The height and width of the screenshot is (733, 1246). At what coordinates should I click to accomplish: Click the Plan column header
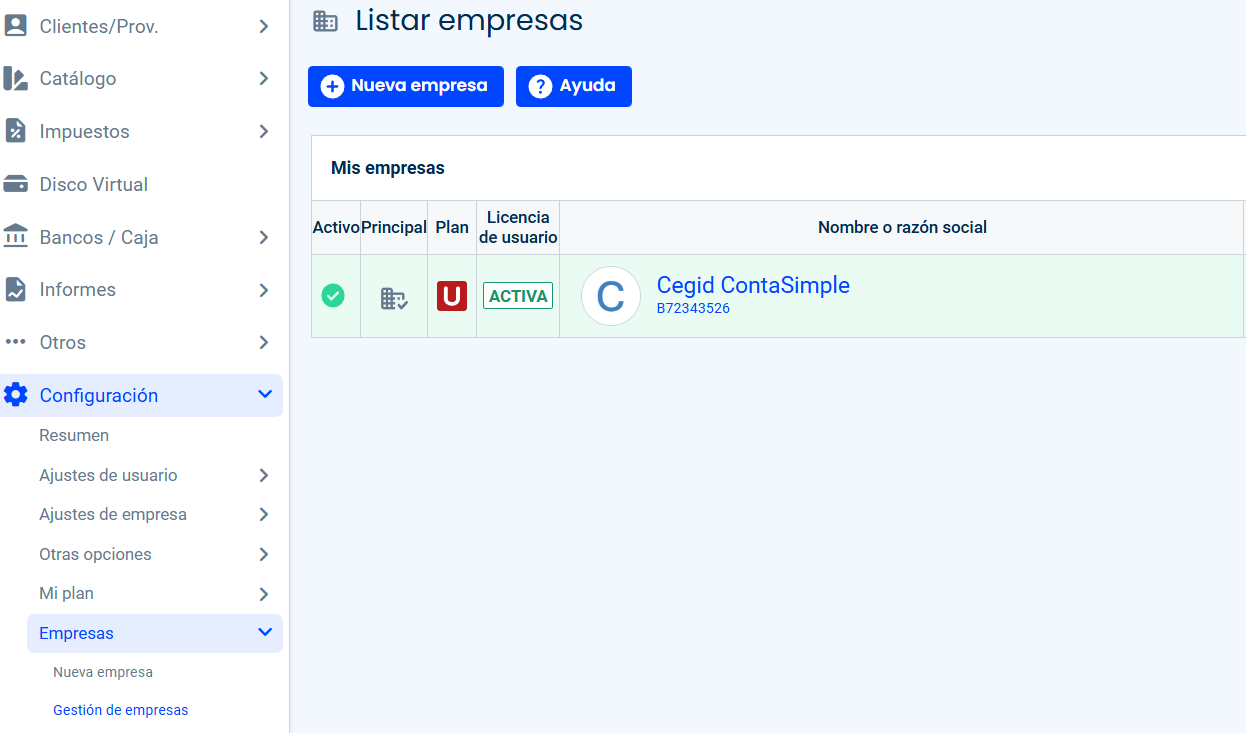coord(452,227)
